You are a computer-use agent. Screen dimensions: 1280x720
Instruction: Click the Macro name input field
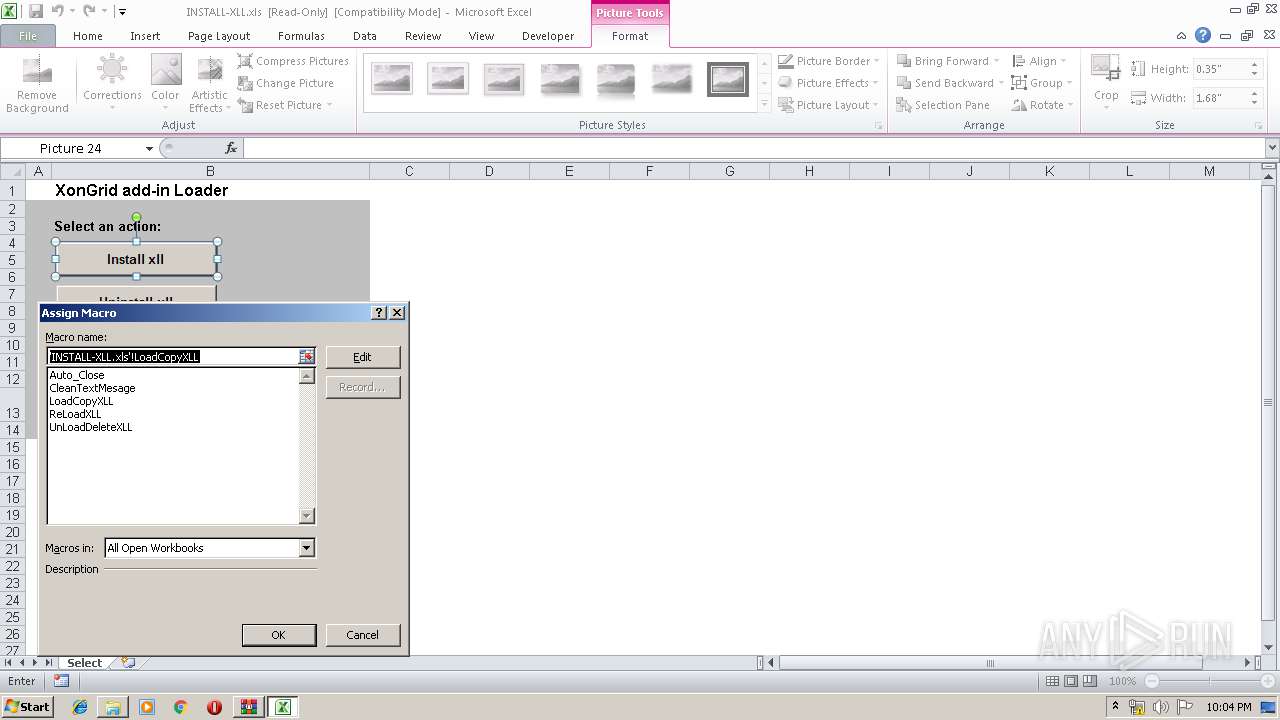coord(173,357)
